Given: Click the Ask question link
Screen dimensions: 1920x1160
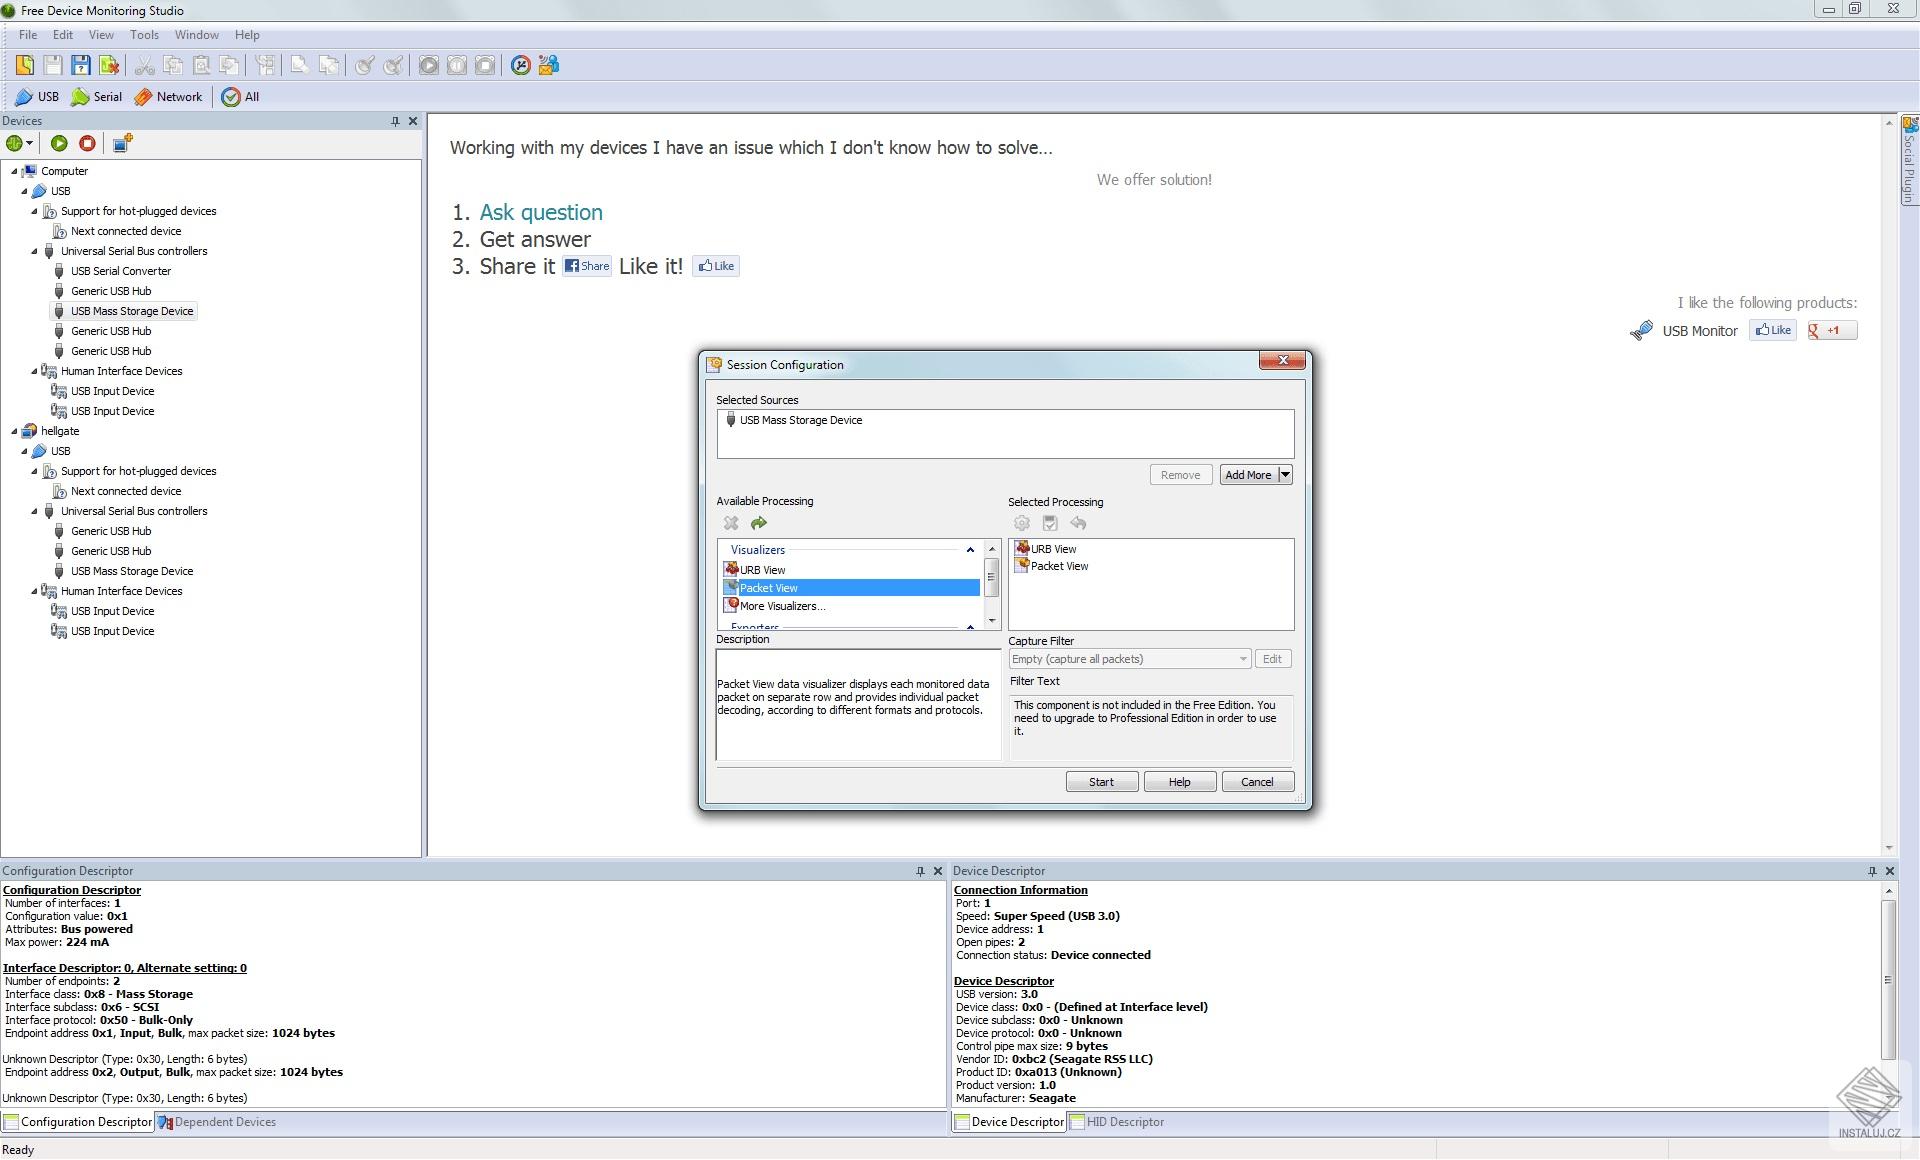Looking at the screenshot, I should pos(540,212).
